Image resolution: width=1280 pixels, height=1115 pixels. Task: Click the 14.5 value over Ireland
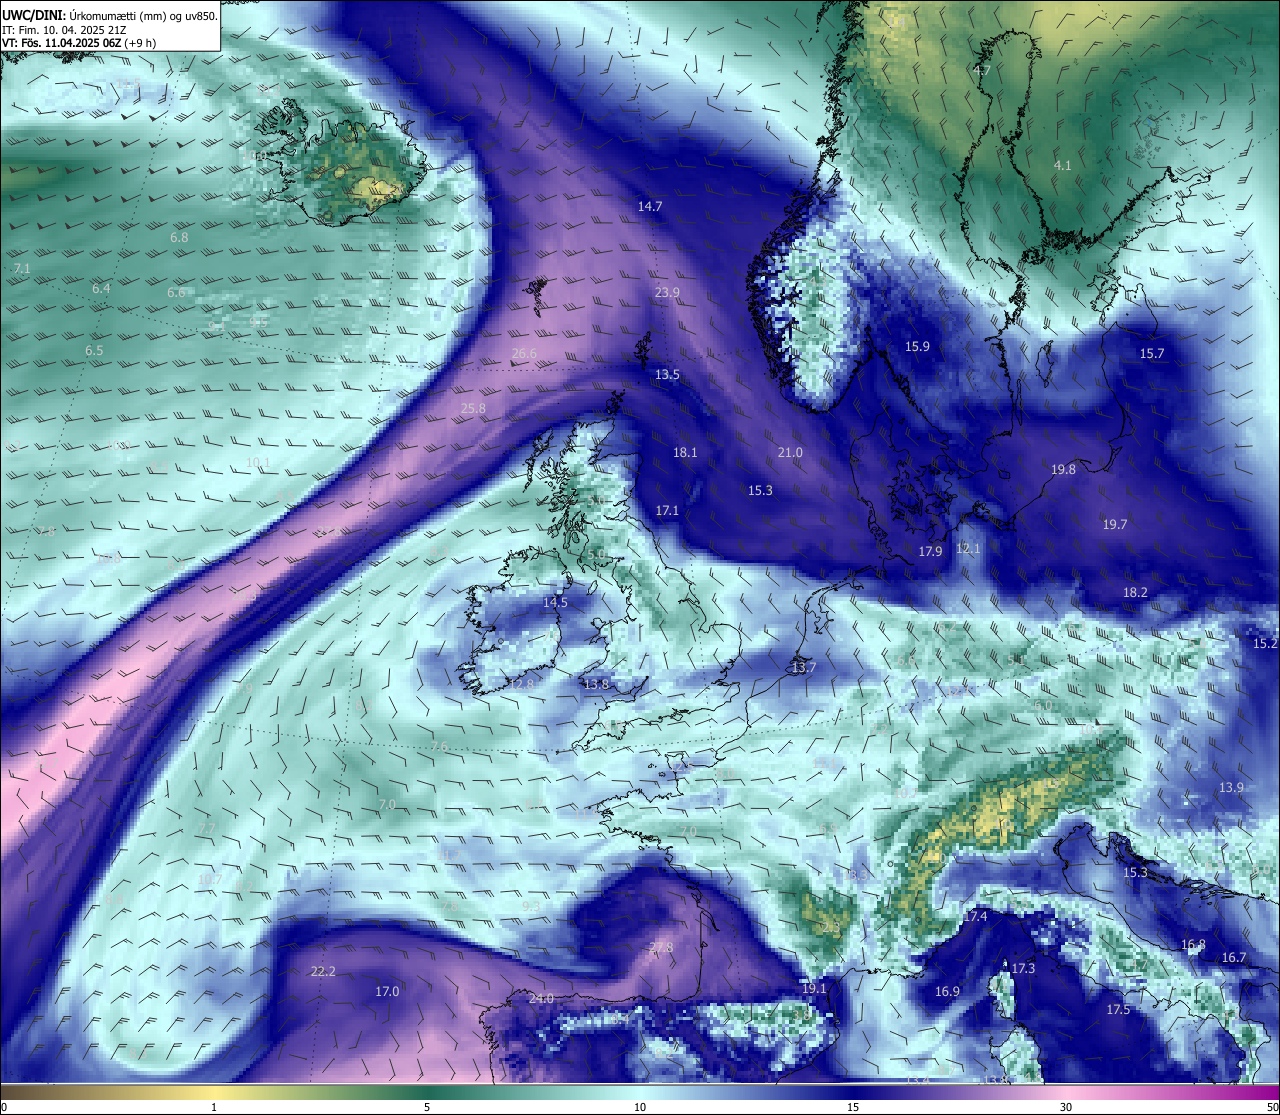(x=555, y=602)
